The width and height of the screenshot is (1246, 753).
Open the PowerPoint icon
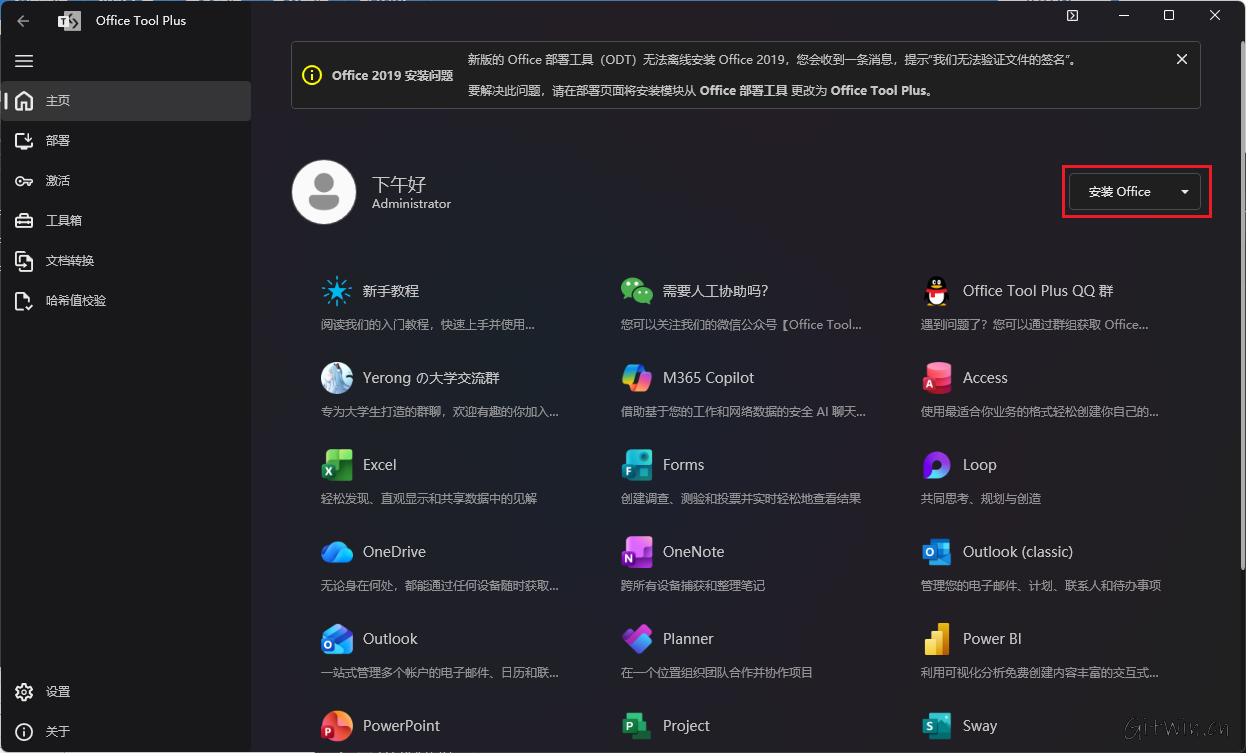pos(337,726)
